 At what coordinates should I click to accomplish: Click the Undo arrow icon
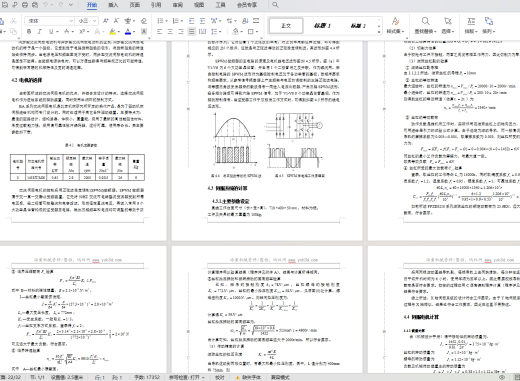[46, 5]
